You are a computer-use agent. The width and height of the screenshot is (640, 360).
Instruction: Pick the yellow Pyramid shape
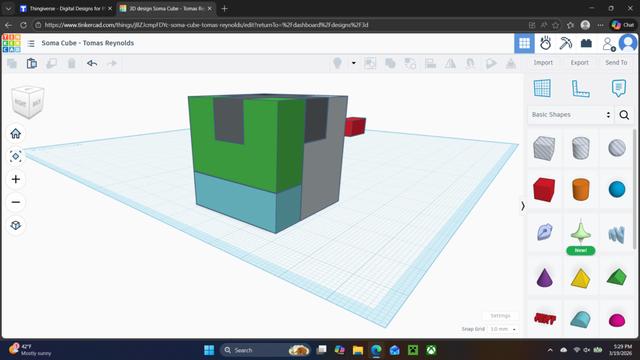click(x=580, y=278)
